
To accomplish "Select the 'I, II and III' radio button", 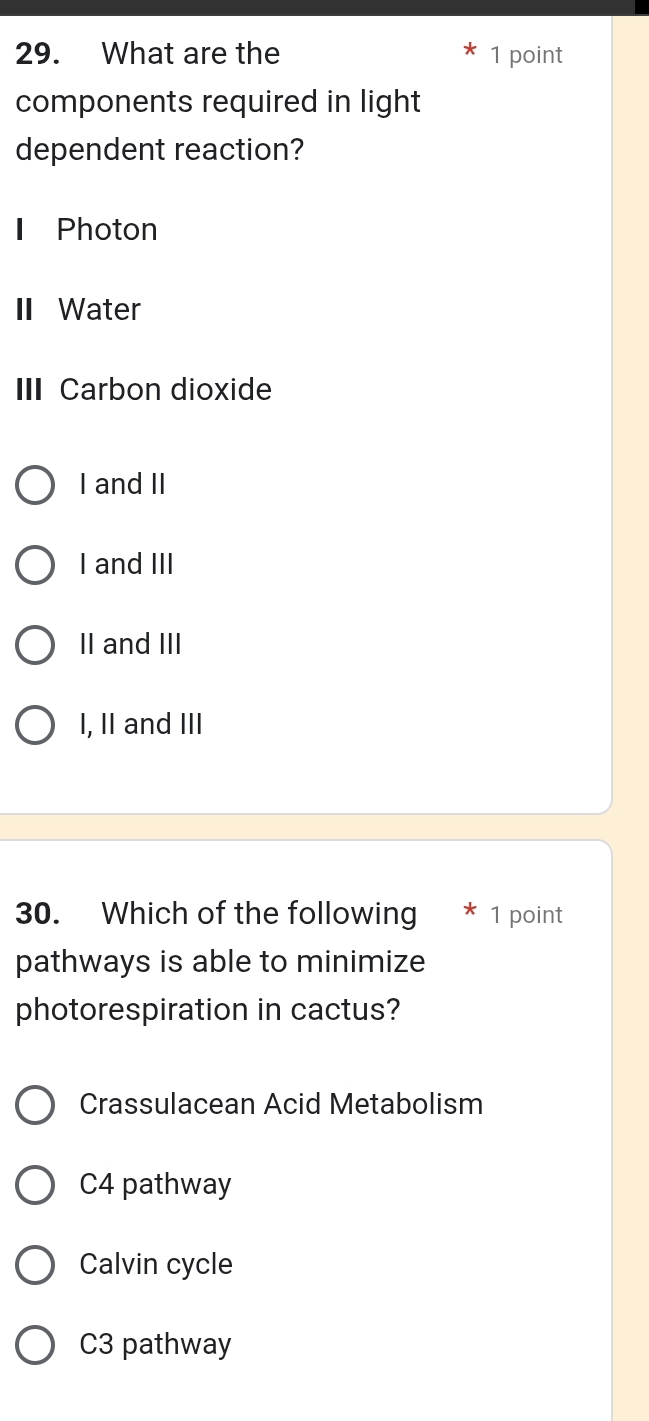I will (34, 724).
